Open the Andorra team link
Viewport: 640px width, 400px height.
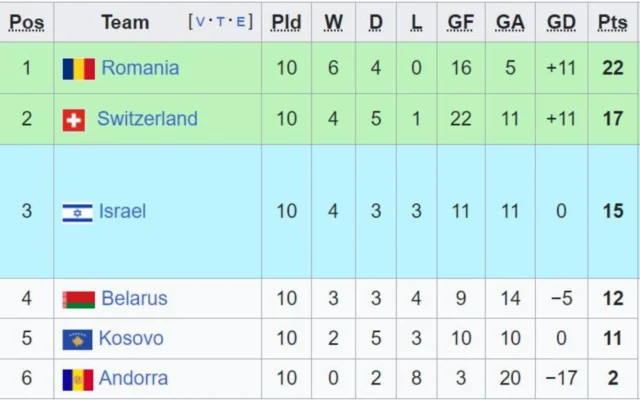pos(133,379)
